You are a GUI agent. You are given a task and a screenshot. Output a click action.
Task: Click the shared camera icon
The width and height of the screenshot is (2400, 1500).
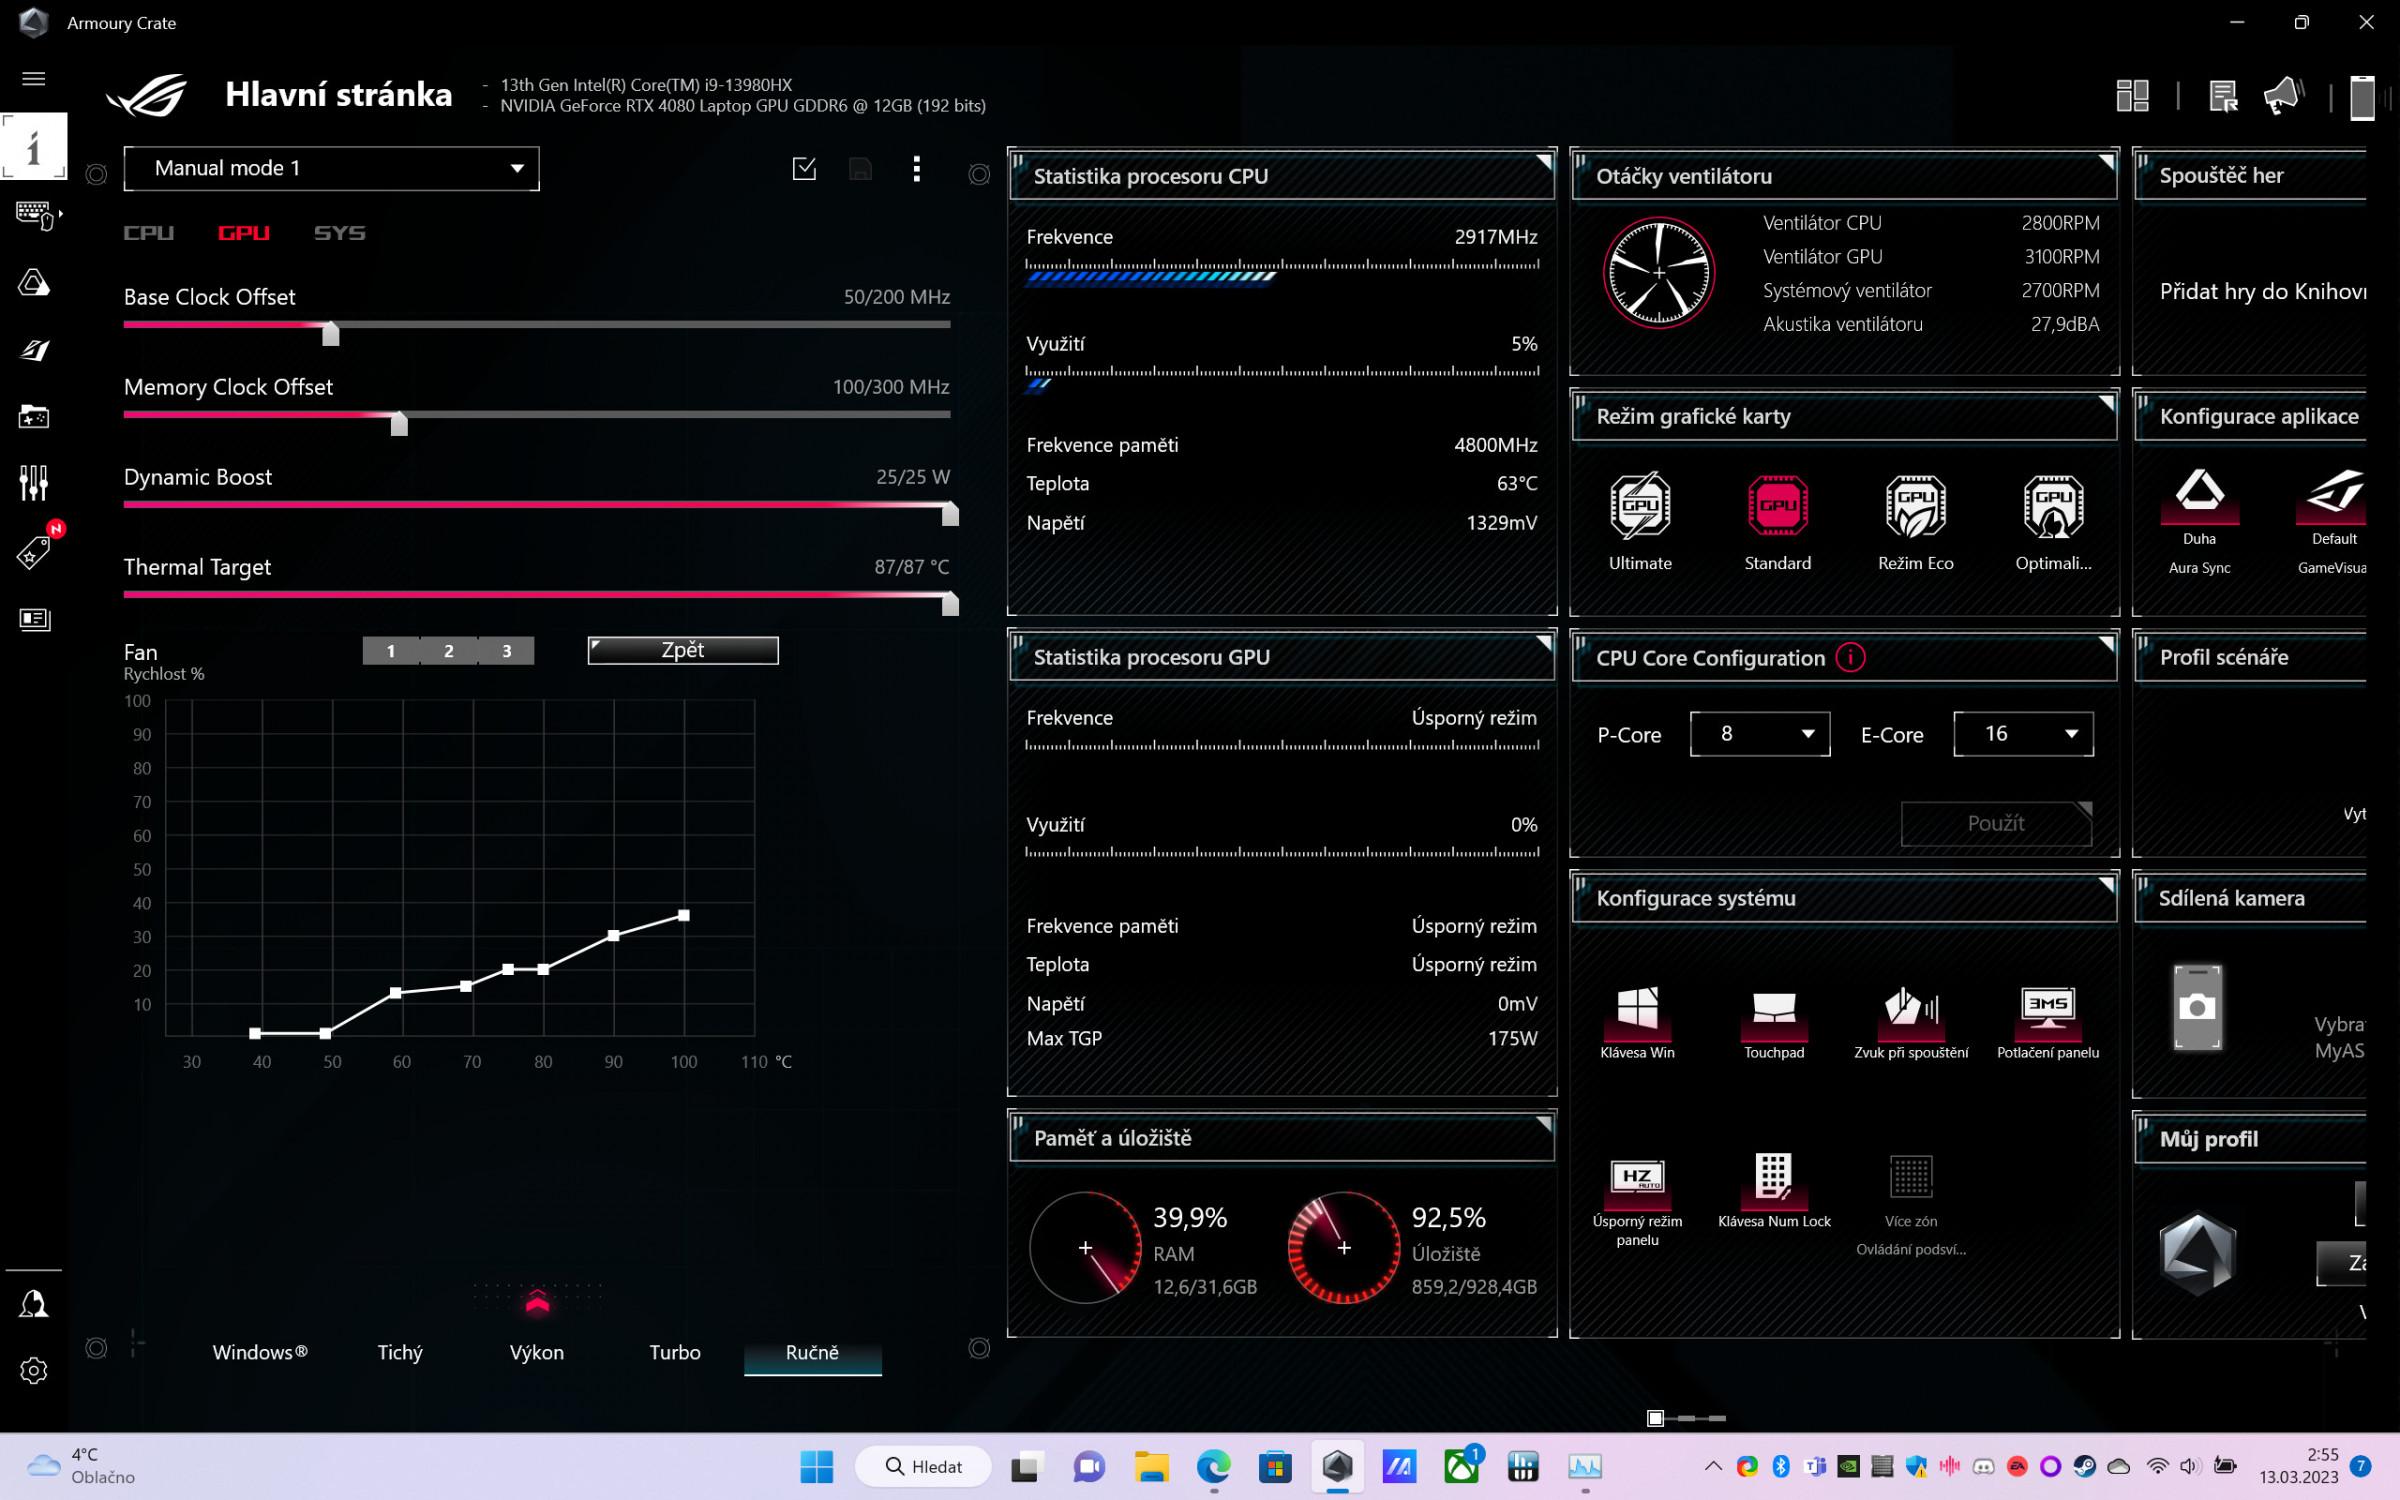click(x=2197, y=1007)
